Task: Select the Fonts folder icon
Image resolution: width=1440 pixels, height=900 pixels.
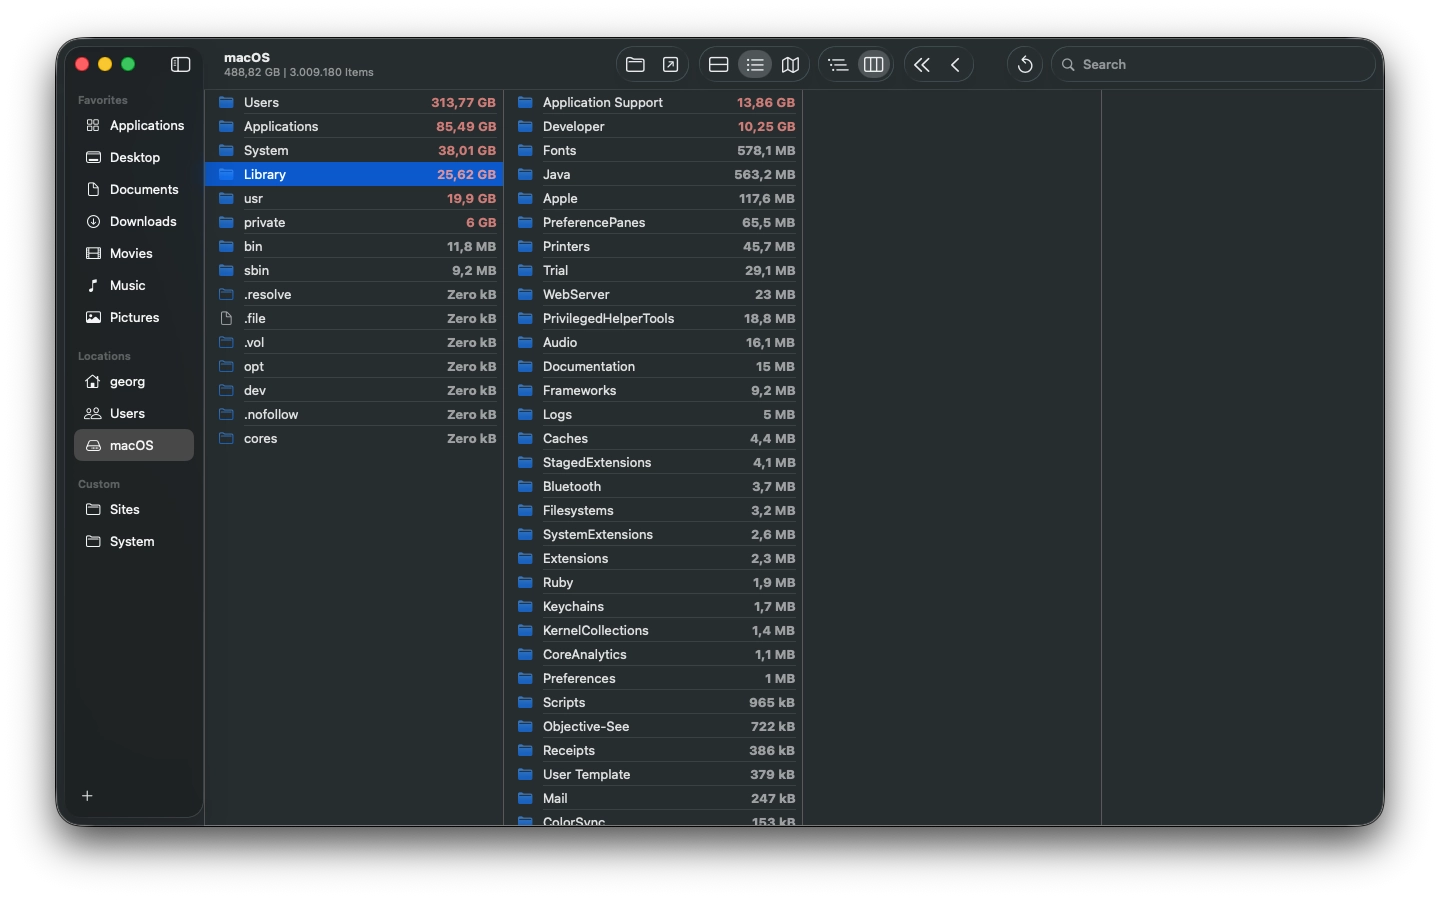Action: point(525,150)
